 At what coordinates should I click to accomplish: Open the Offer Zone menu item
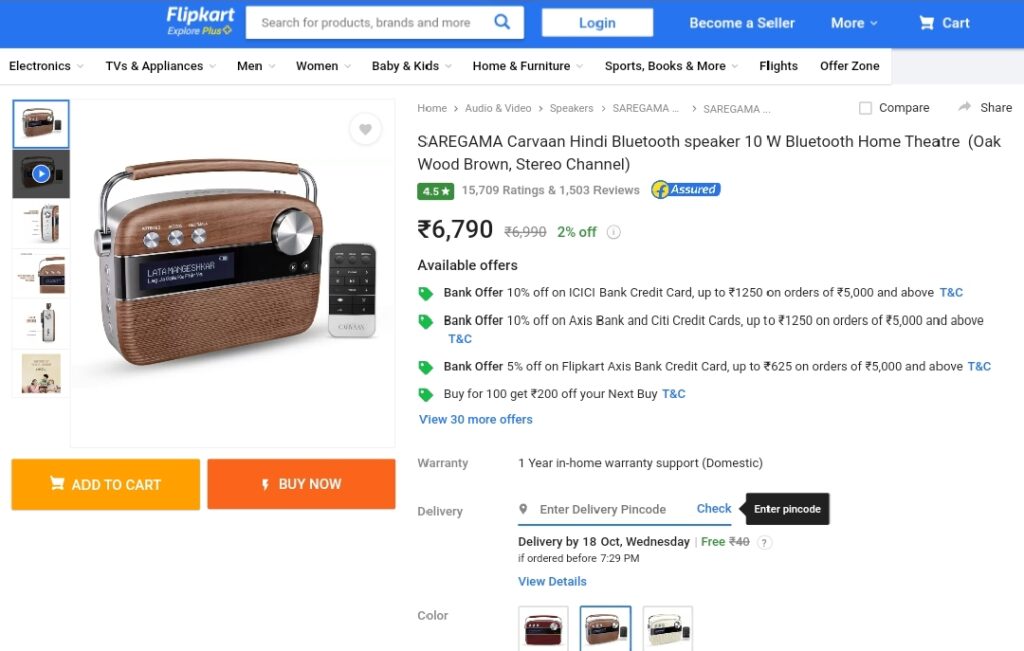tap(849, 66)
